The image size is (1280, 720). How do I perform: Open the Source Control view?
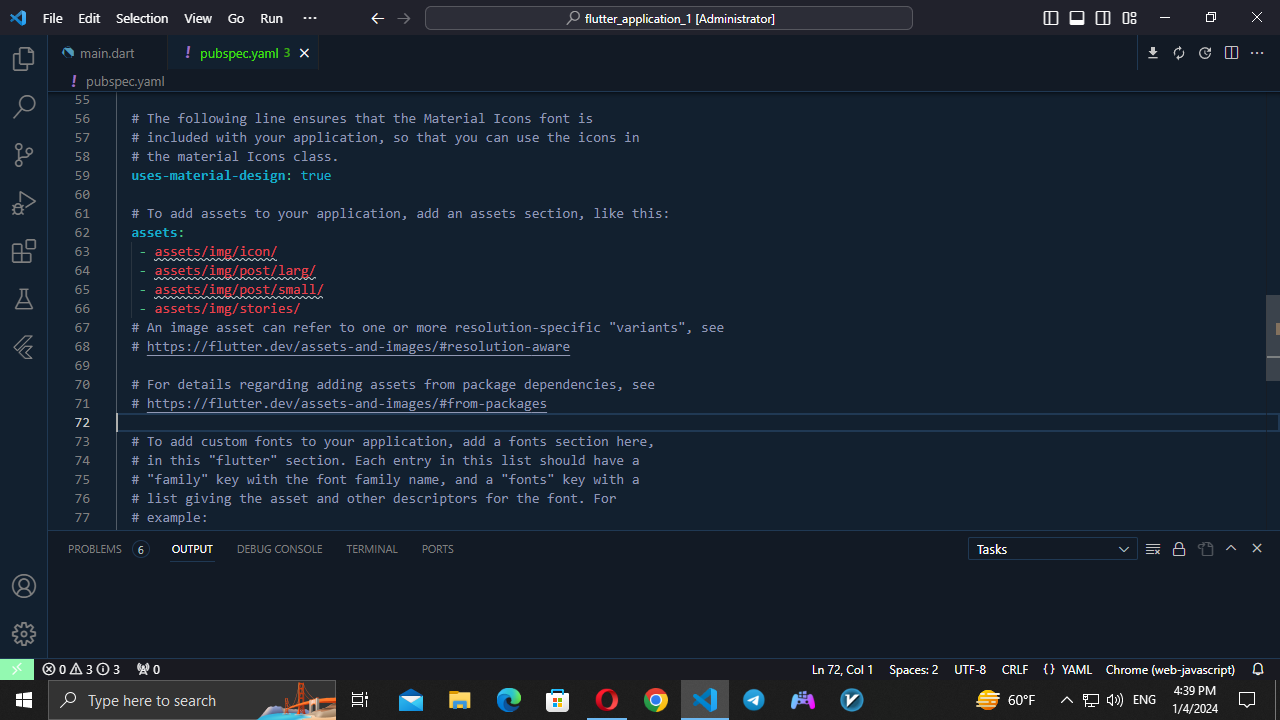[24, 154]
